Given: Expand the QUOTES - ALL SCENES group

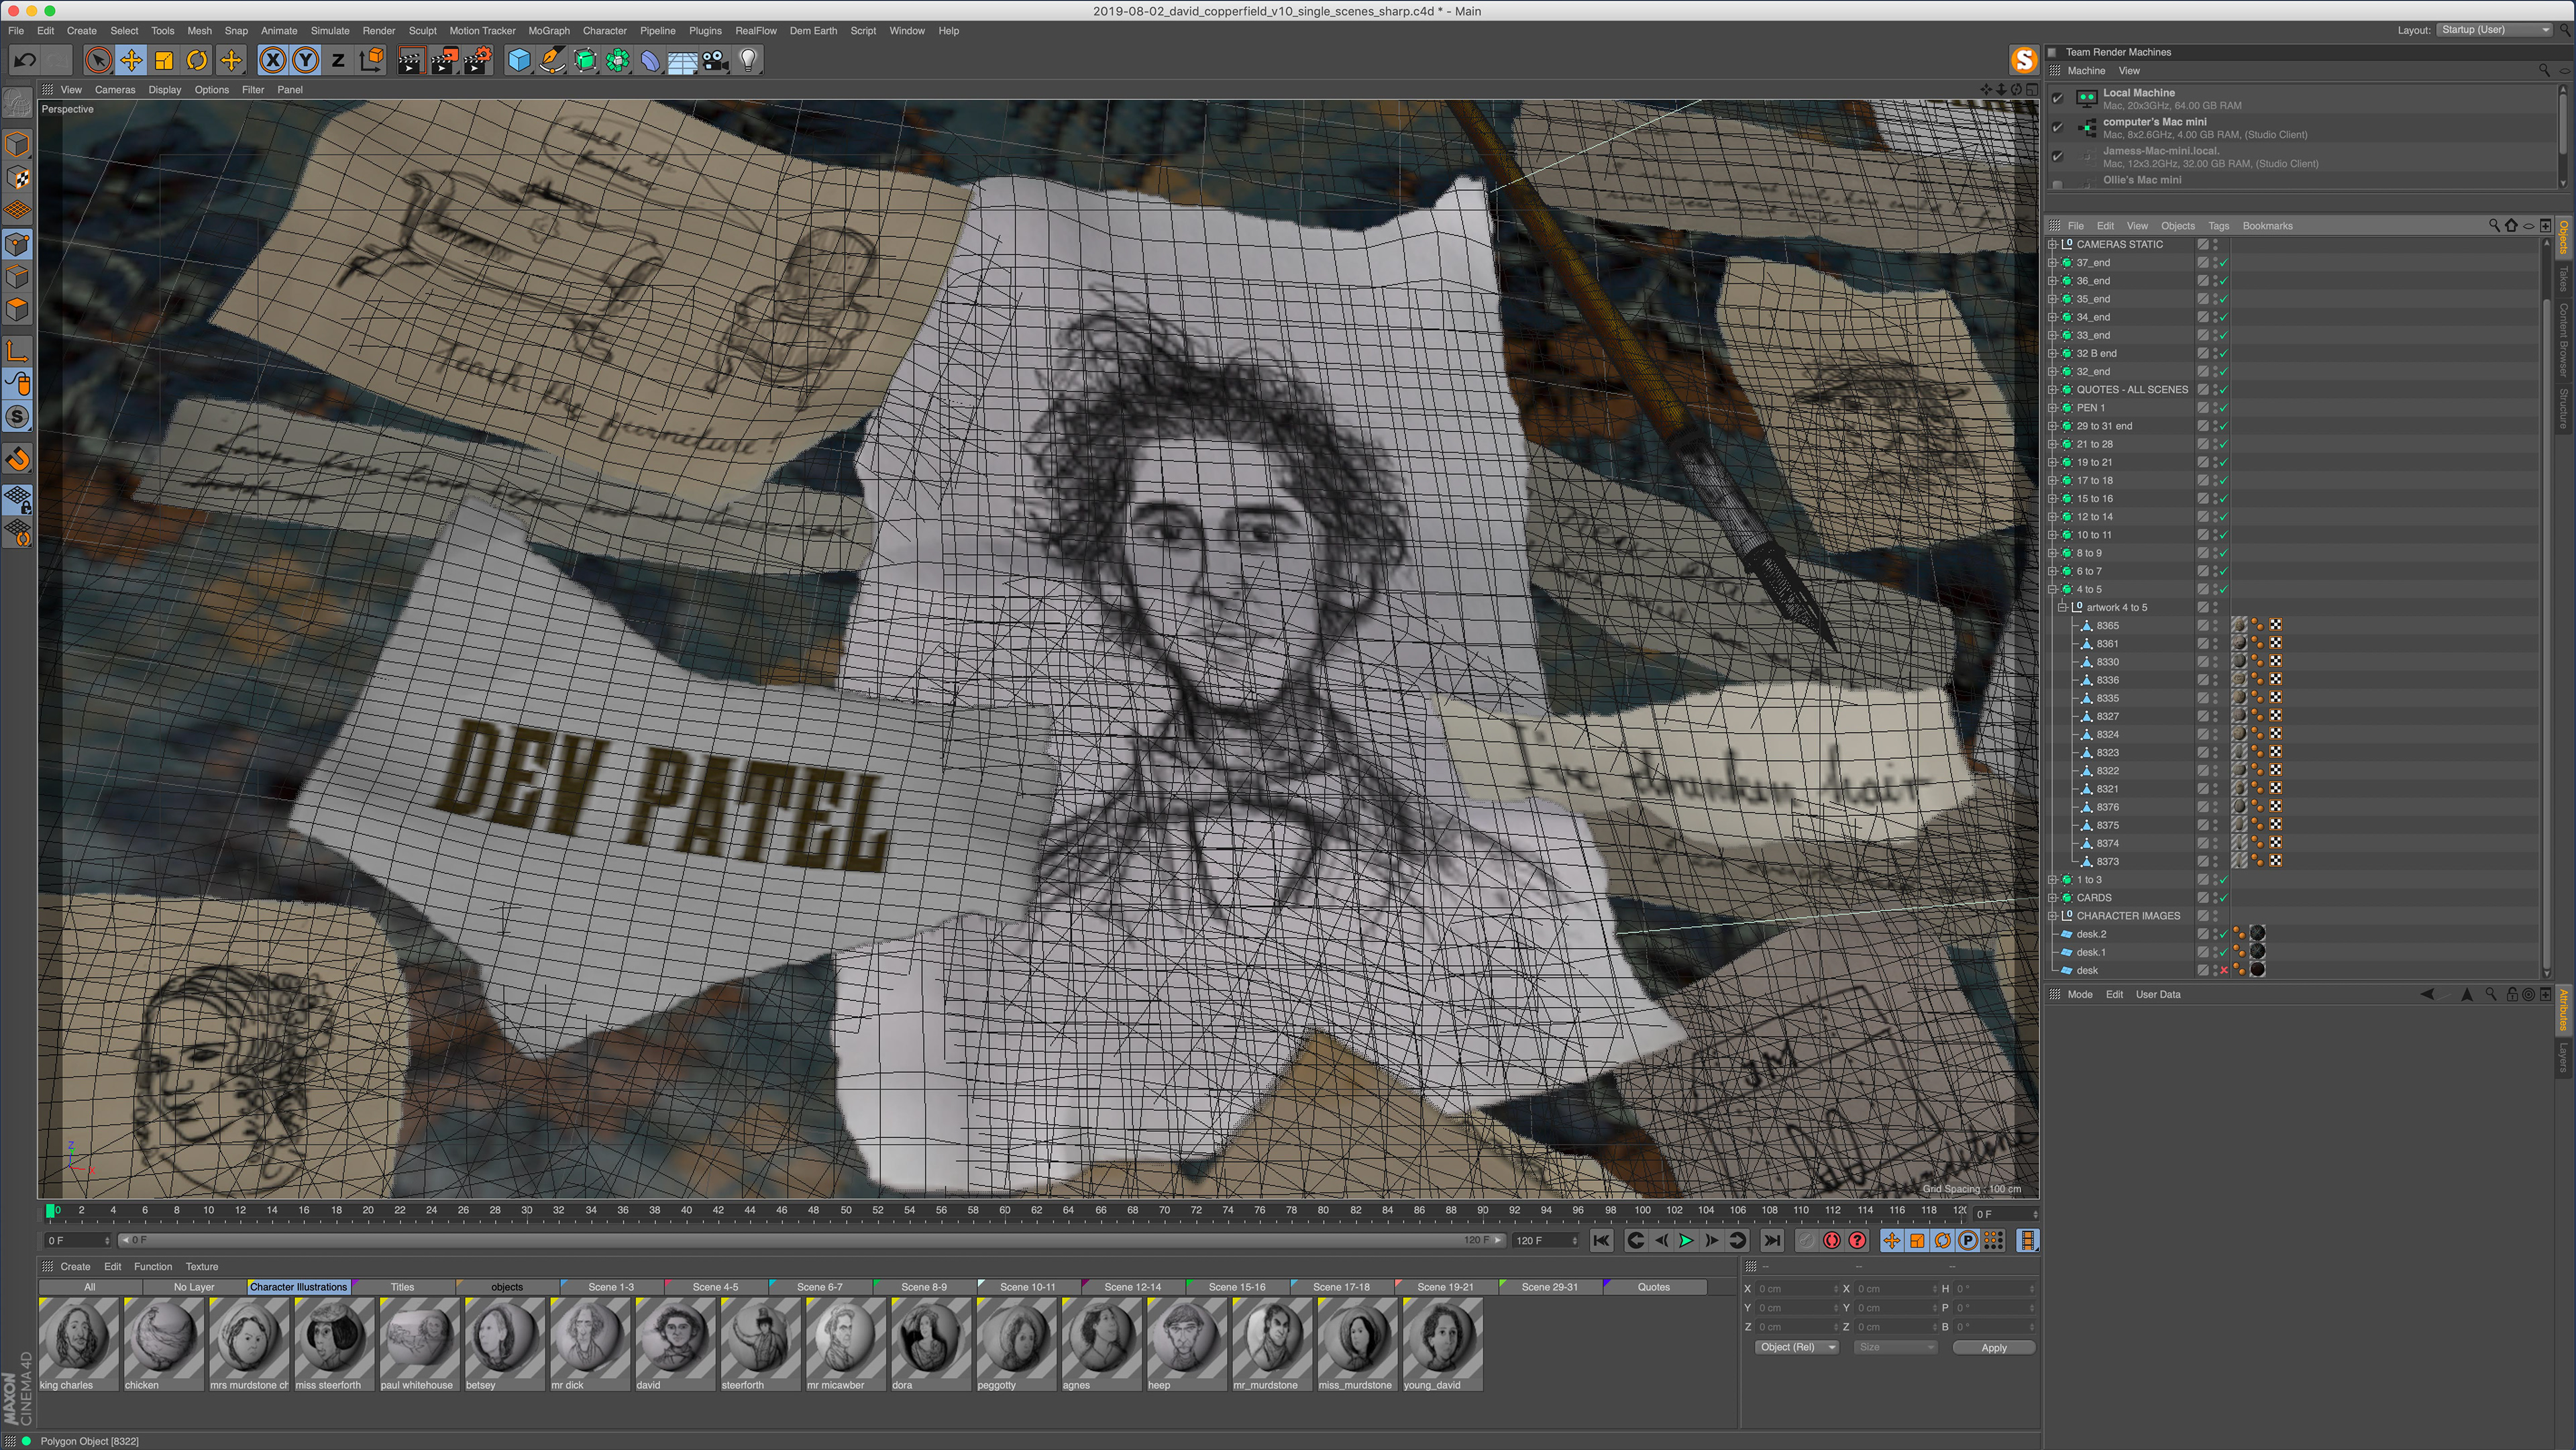Looking at the screenshot, I should pos(2053,389).
